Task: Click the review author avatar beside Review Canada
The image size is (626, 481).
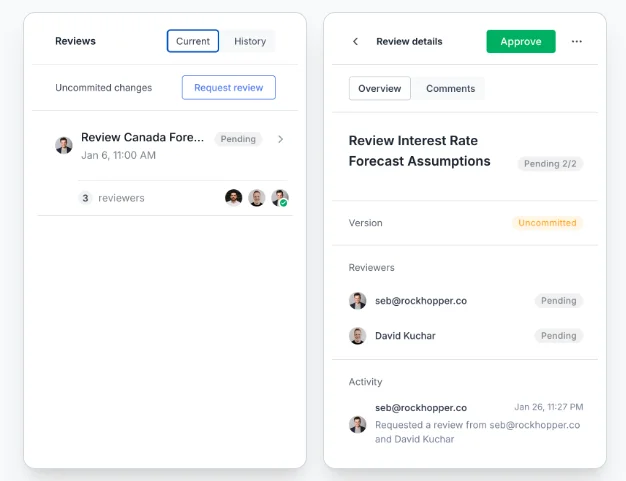Action: [64, 145]
